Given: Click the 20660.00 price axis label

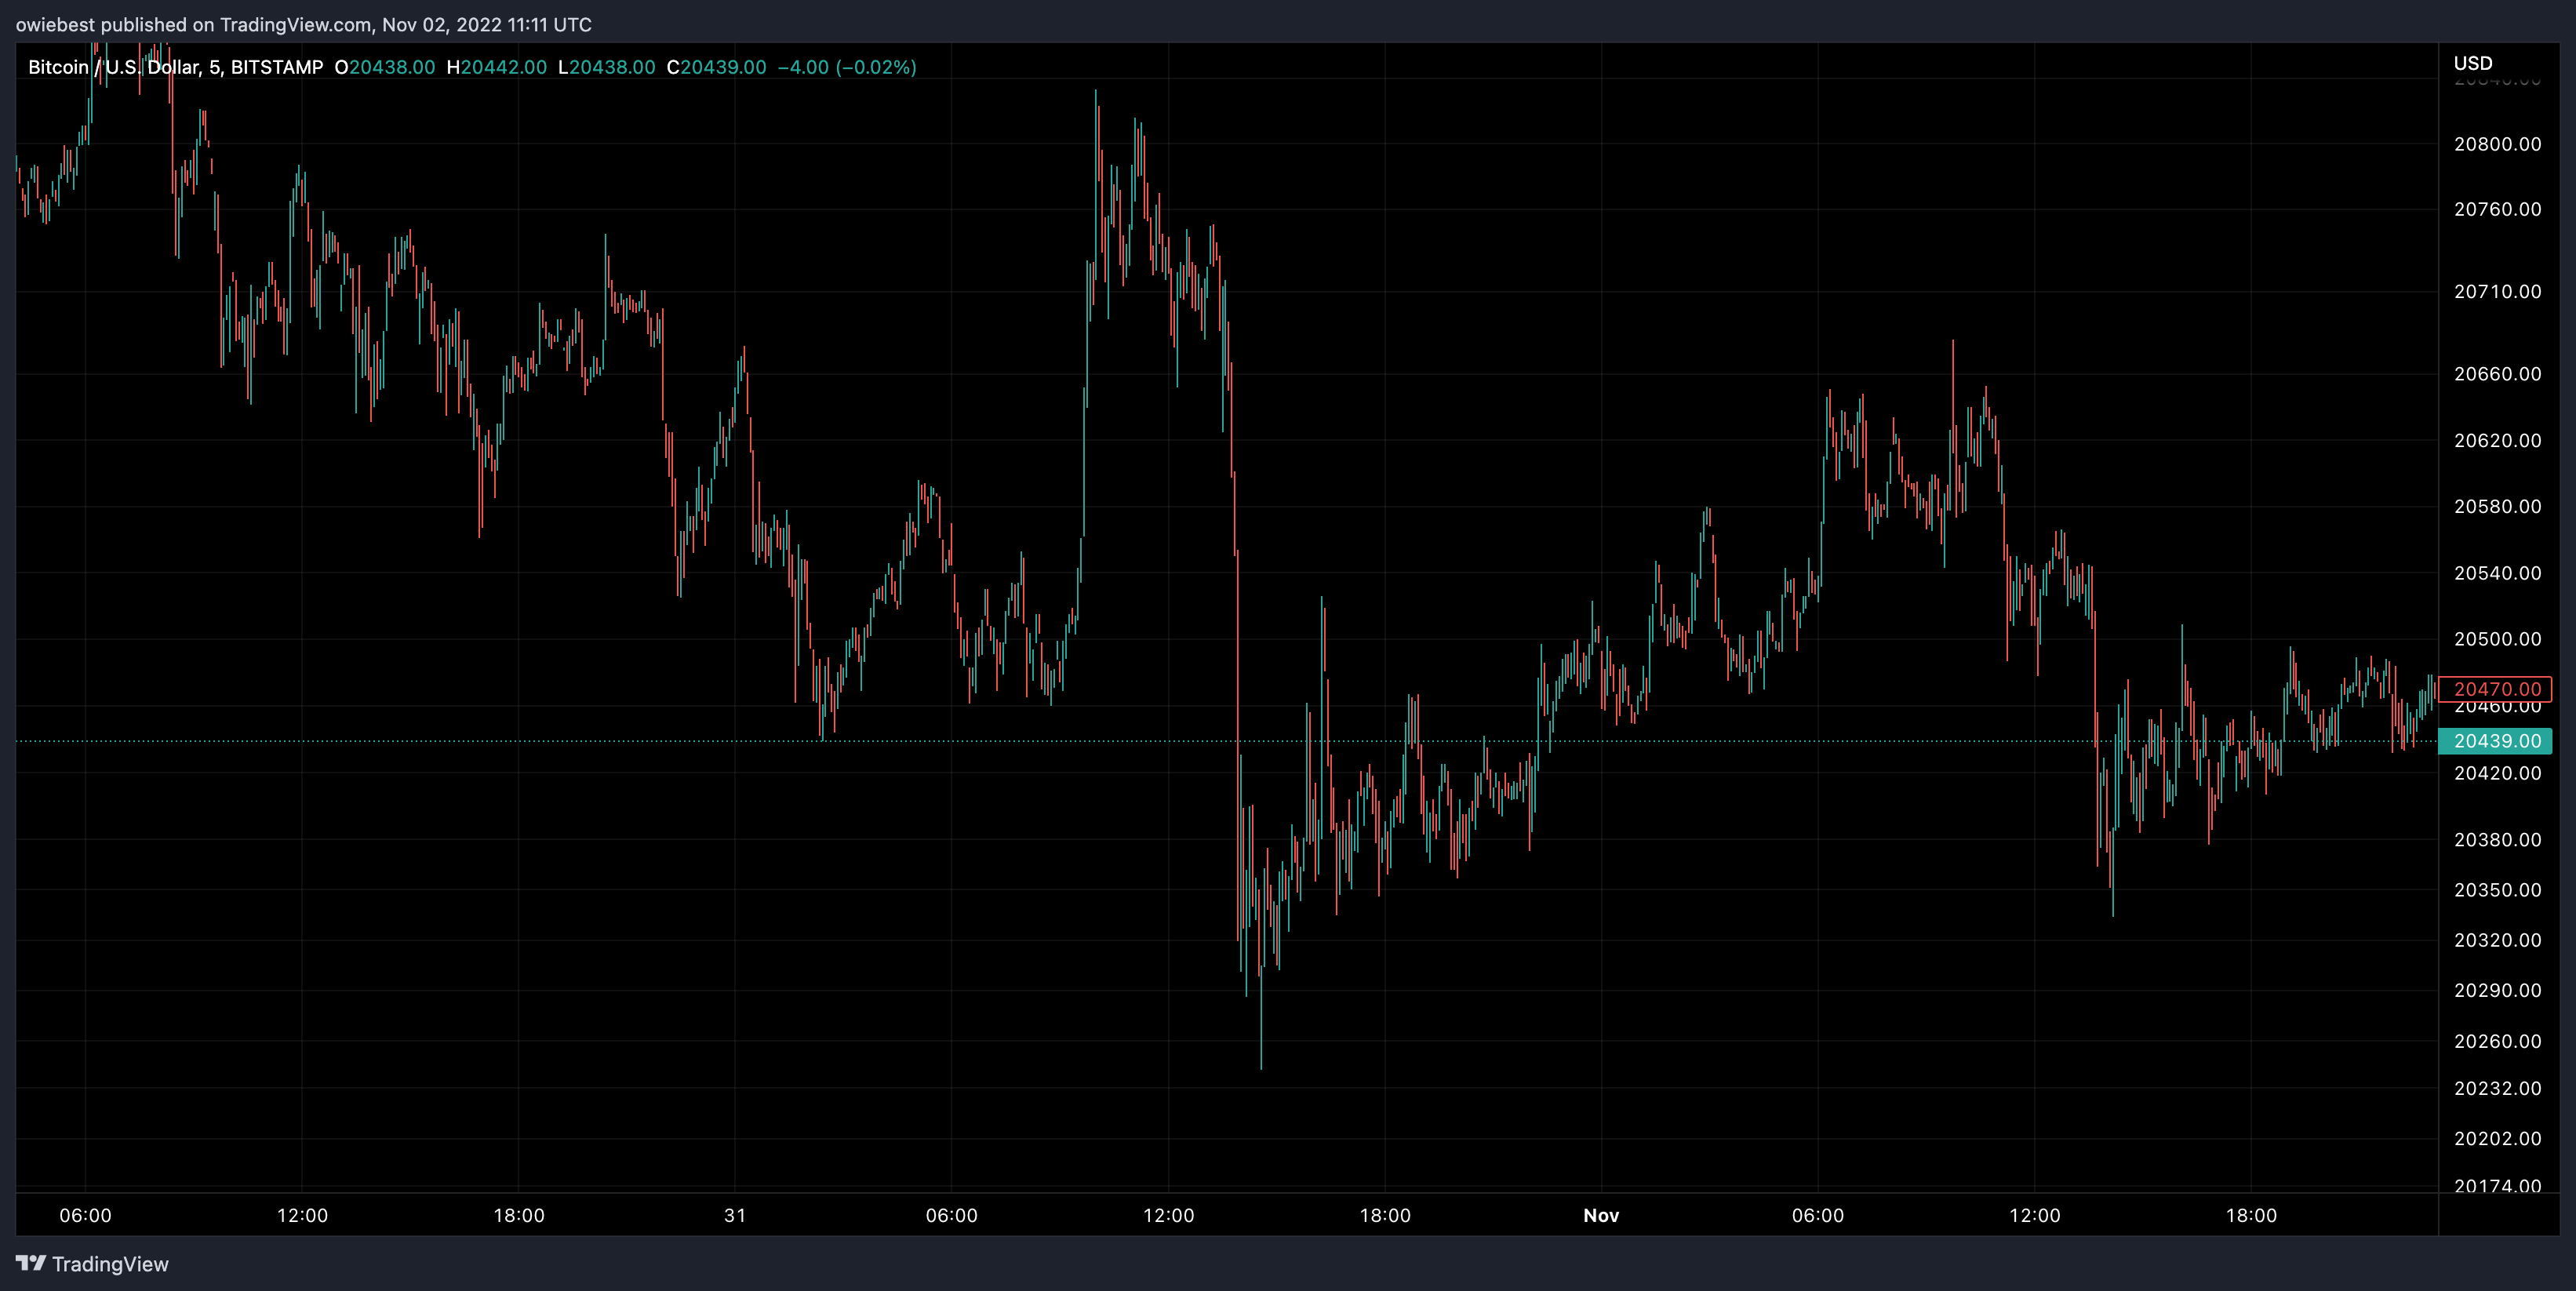Looking at the screenshot, I should click(2497, 374).
